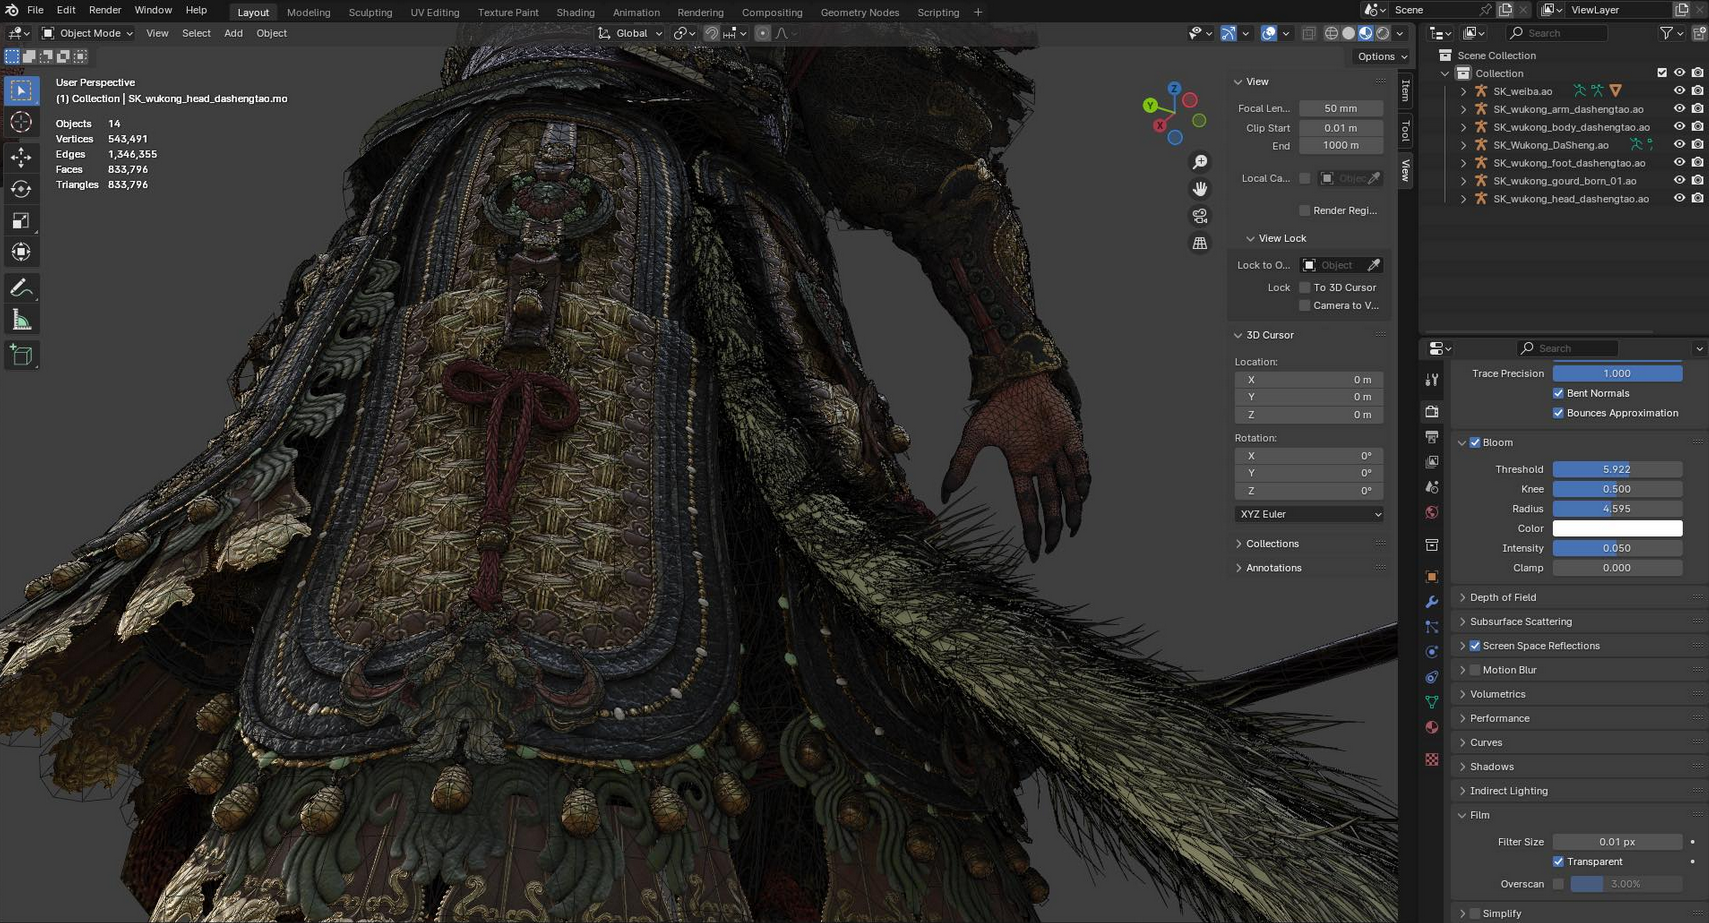The image size is (1709, 923).
Task: Open the Modifier wrench properties tab
Action: point(1432,602)
